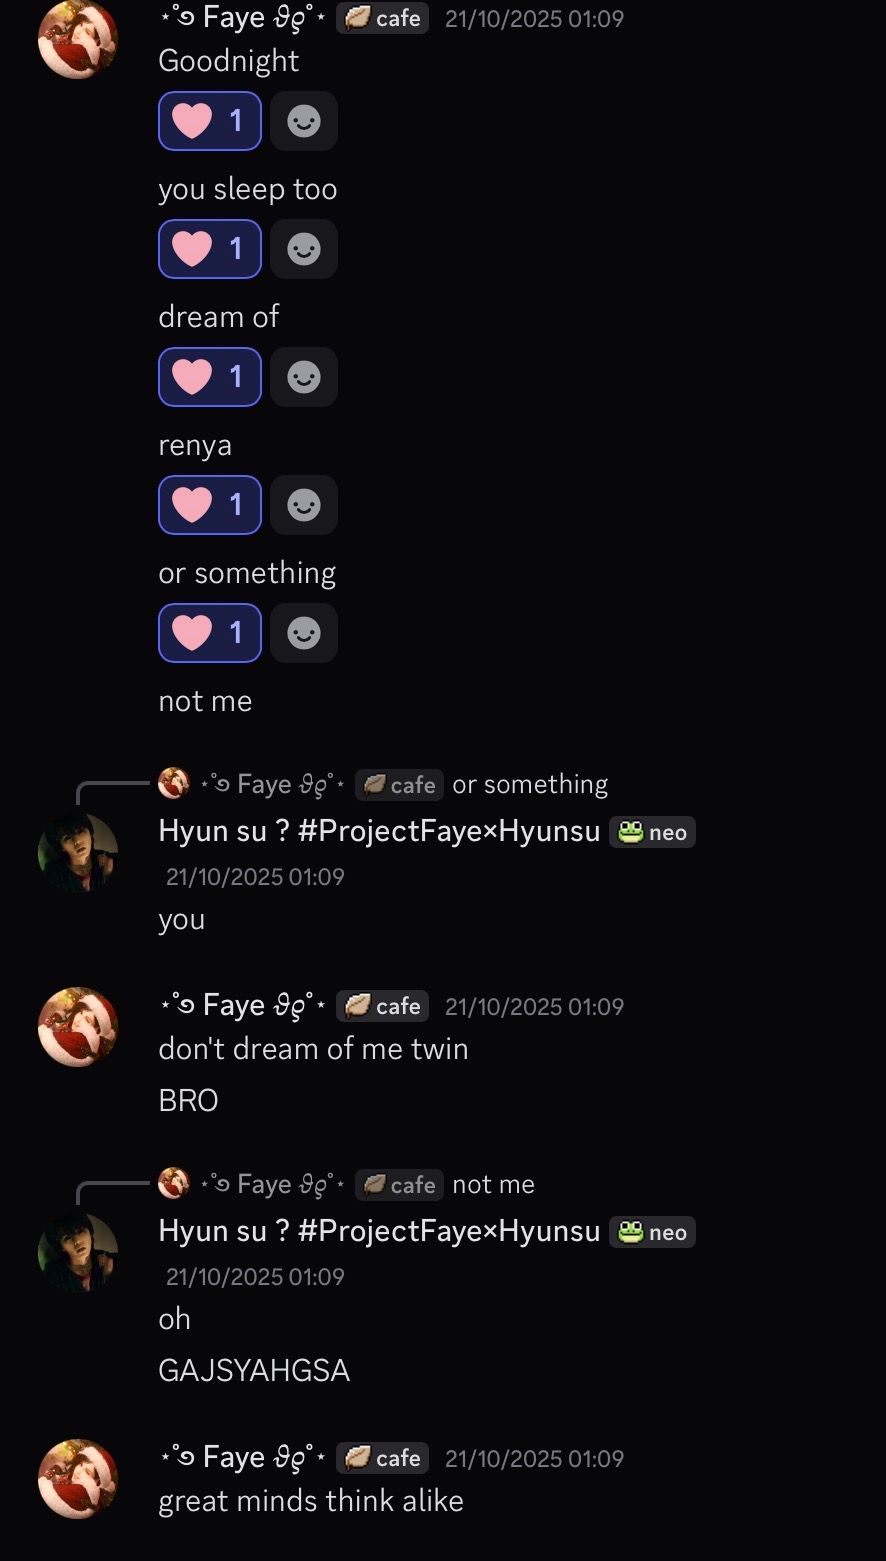Screen dimensions: 886x1561
Task: Click add-reaction smiley under "renya"
Action: [x=304, y=505]
